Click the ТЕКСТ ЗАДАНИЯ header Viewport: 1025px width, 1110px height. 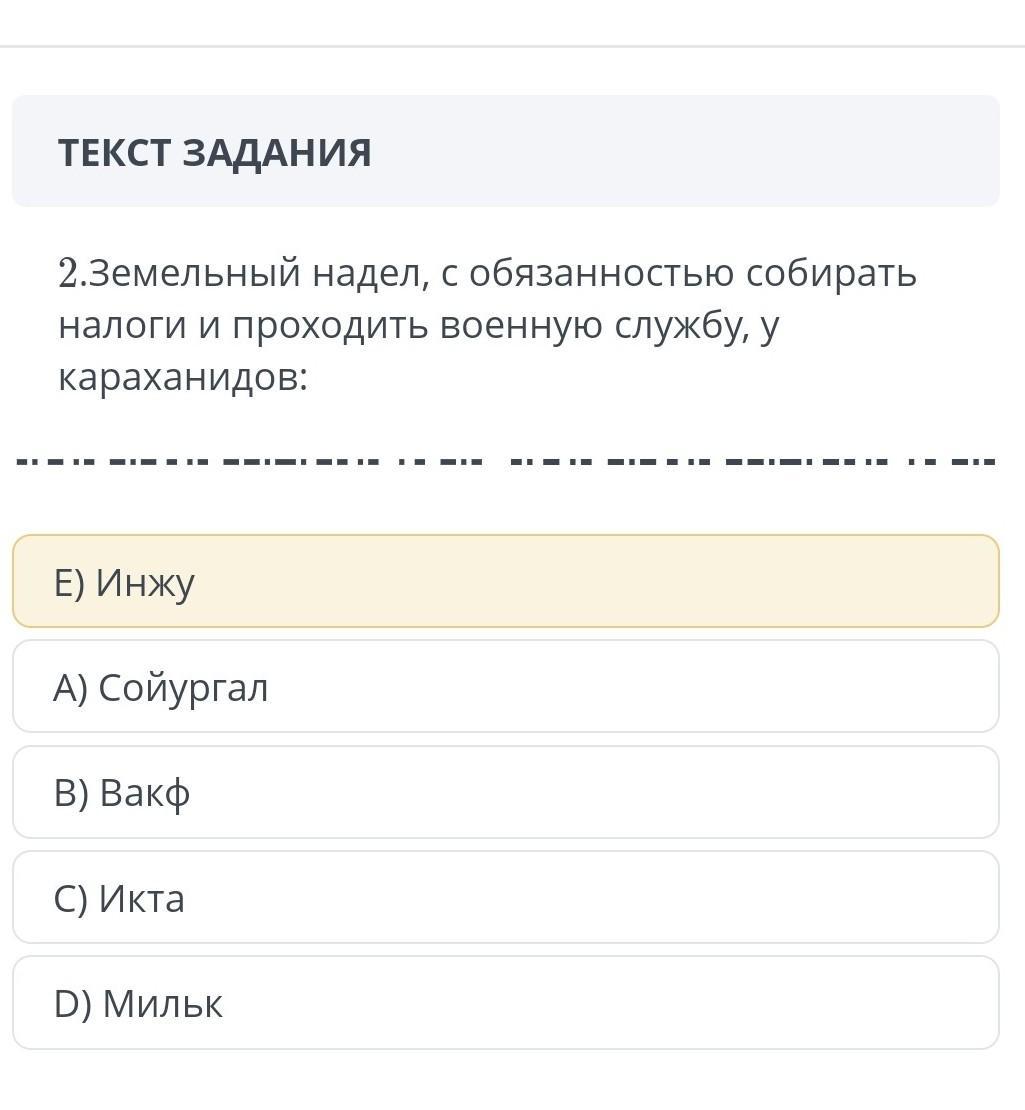[215, 152]
